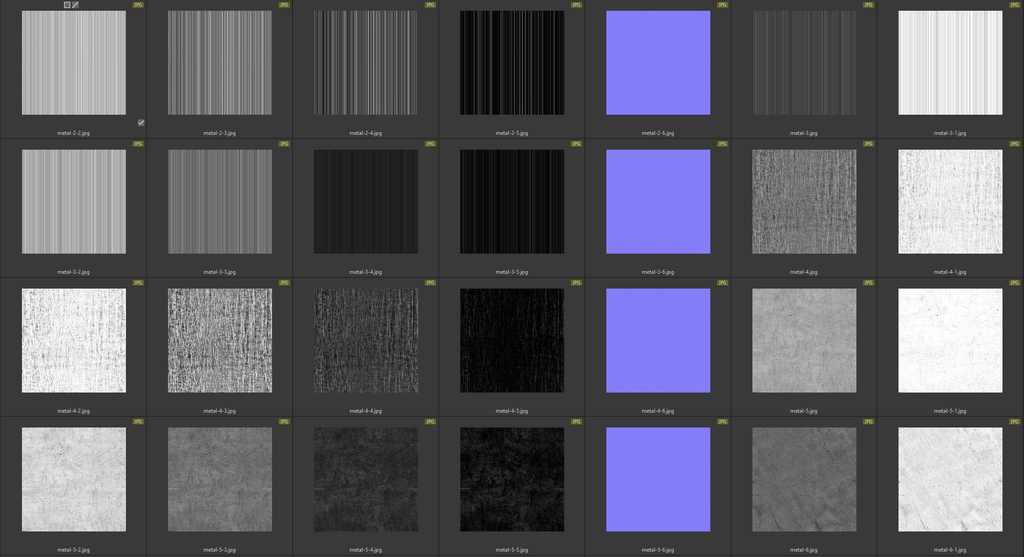Click the metal-3-3.jpg filename label
Screen dimensions: 1024x557
(220, 271)
